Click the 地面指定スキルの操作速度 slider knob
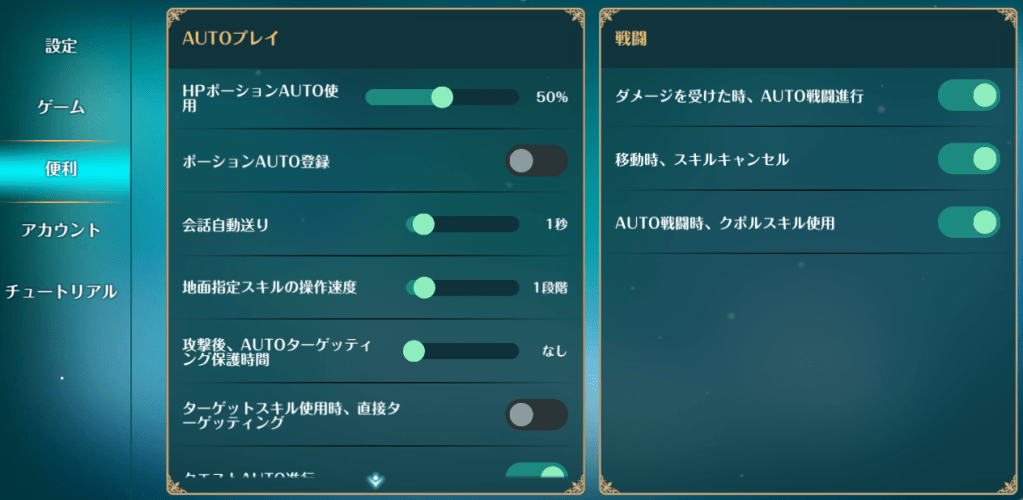This screenshot has height=500, width=1023. (x=424, y=288)
